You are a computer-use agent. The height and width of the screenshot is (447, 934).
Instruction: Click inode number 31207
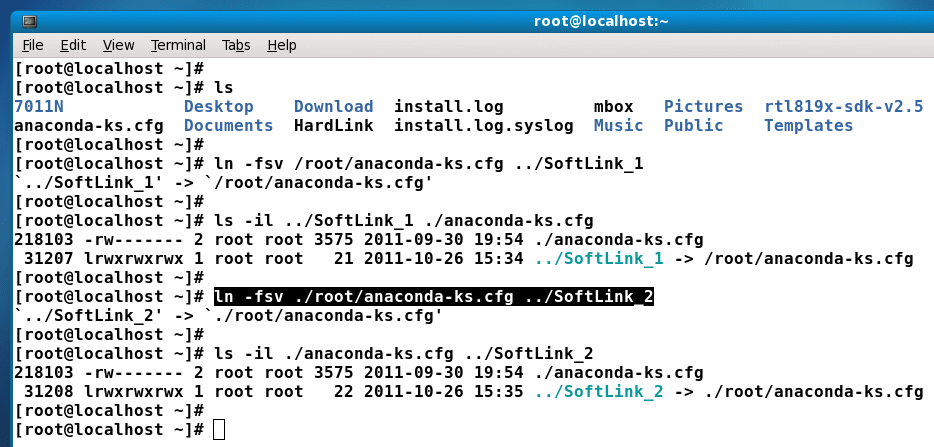click(x=49, y=259)
